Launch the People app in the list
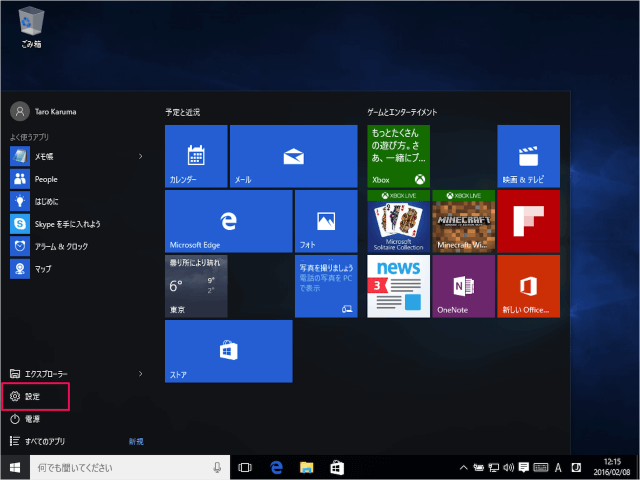This screenshot has height=480, width=640. point(77,179)
